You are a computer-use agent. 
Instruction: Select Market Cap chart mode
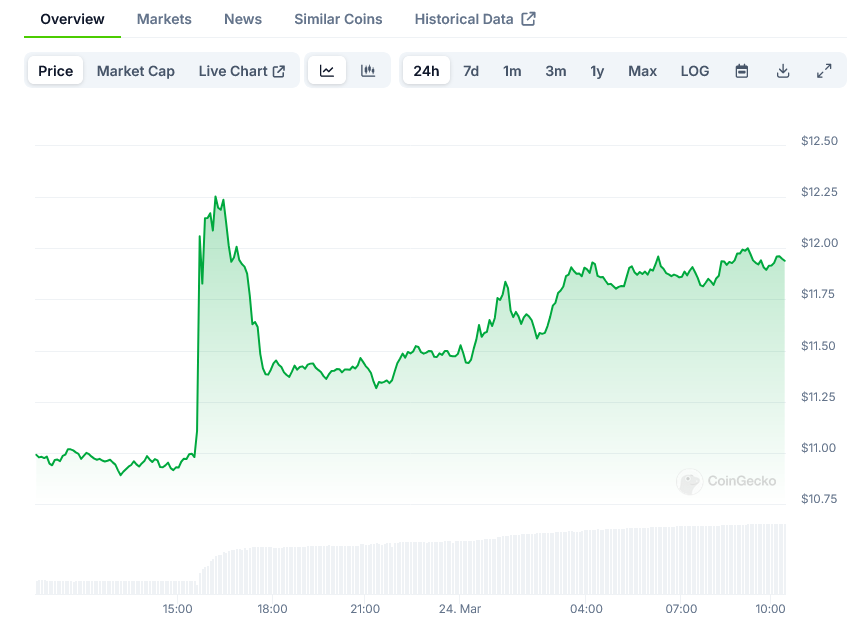pyautogui.click(x=136, y=71)
